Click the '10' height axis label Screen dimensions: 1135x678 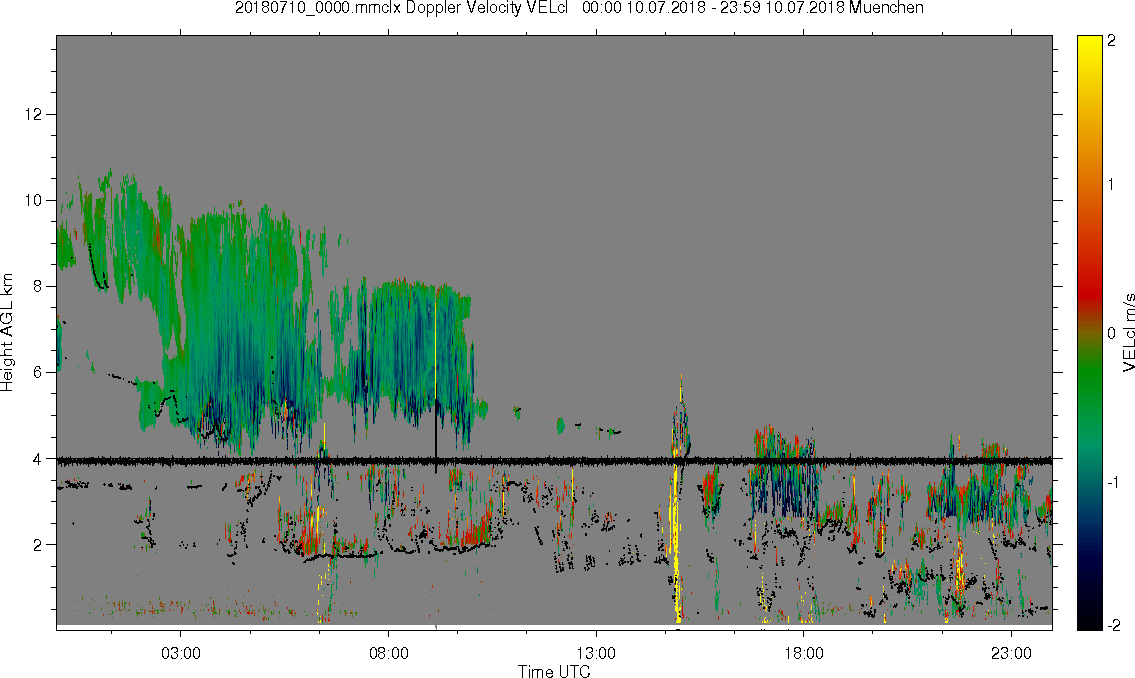tap(35, 200)
